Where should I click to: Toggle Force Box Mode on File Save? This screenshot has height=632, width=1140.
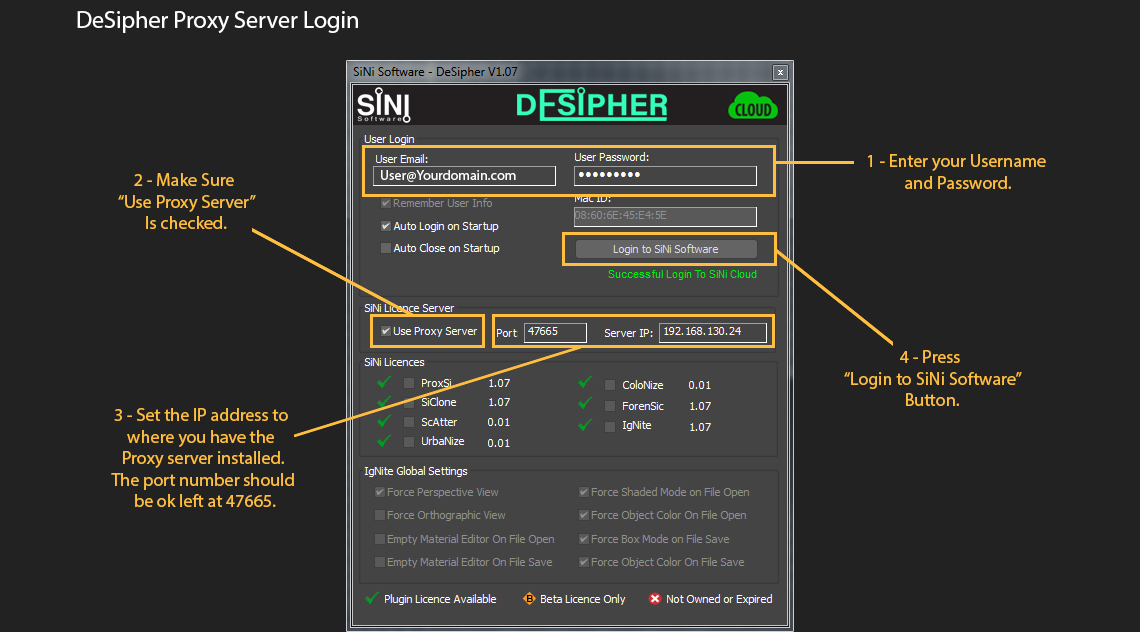coord(584,539)
